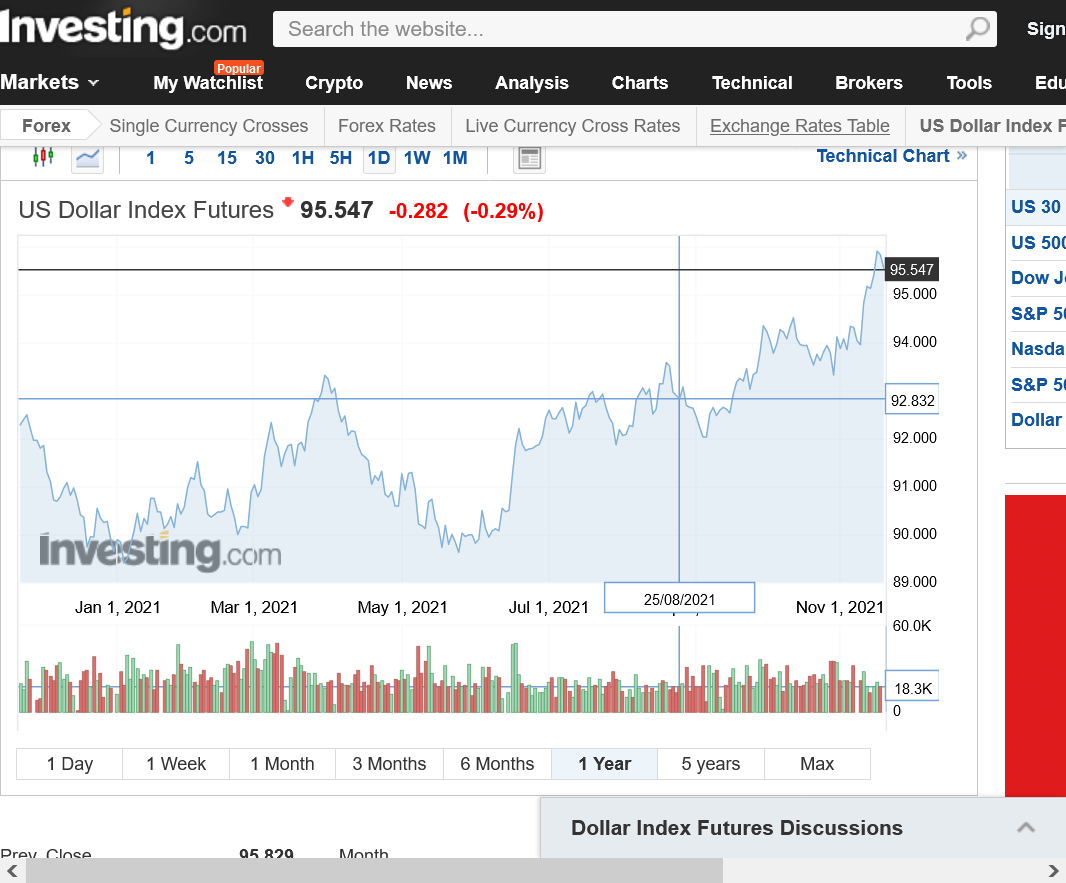Click the left scrollbar arrow
Screen dimensions: 1066x883
pos(12,870)
